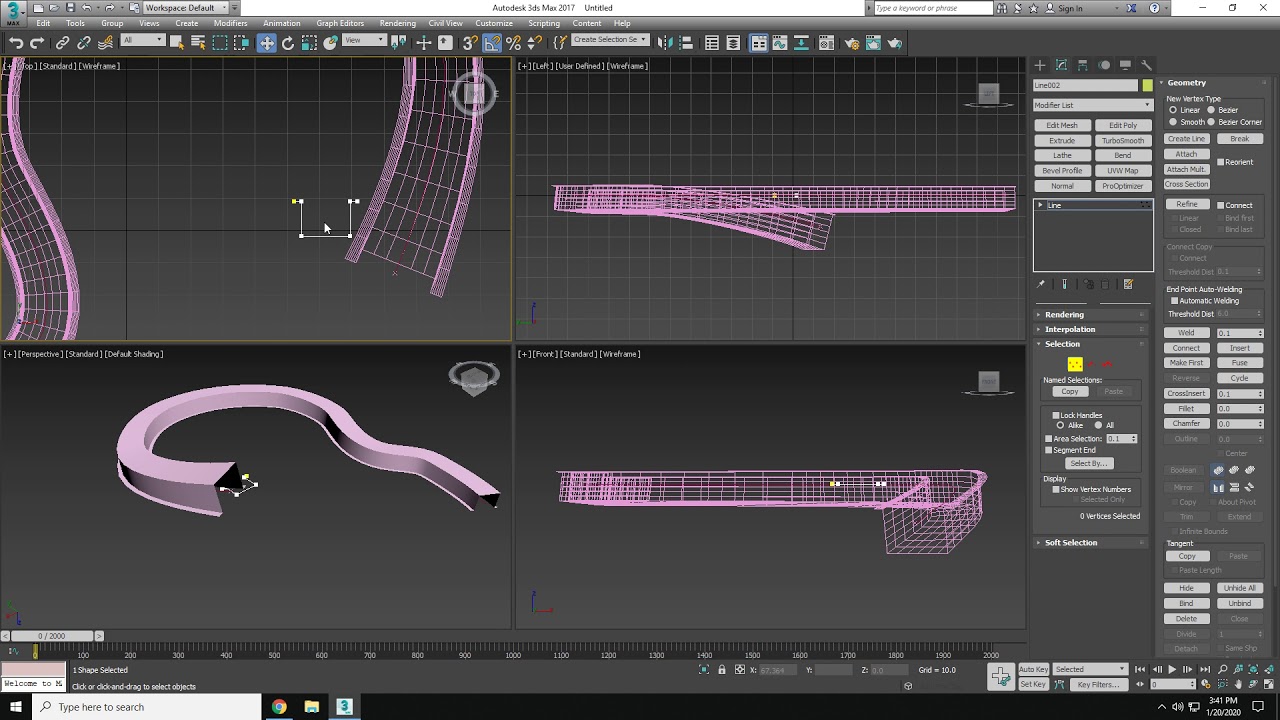Click the time slider showing 0 / 2000
1280x720 pixels.
point(52,636)
